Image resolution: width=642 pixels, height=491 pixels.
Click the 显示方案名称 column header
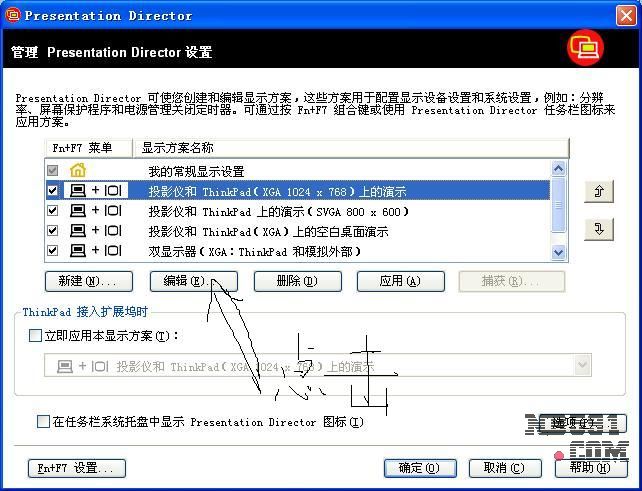[351, 148]
